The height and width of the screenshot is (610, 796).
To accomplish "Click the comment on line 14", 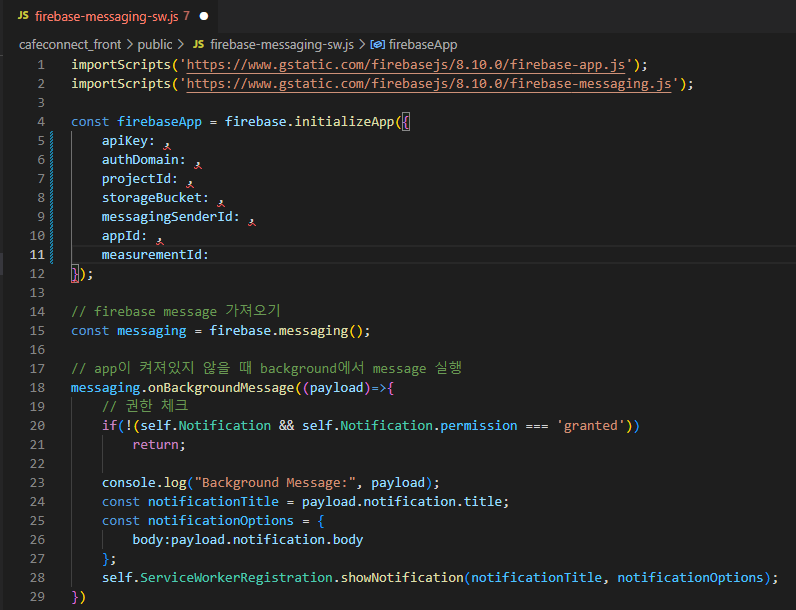I will pyautogui.click(x=176, y=311).
